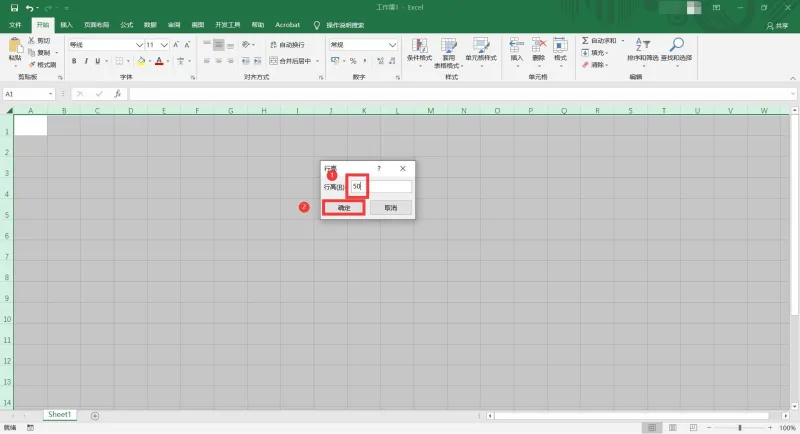Viewport: 800px width, 434px height.
Task: Toggle align text right
Action: [x=231, y=61]
